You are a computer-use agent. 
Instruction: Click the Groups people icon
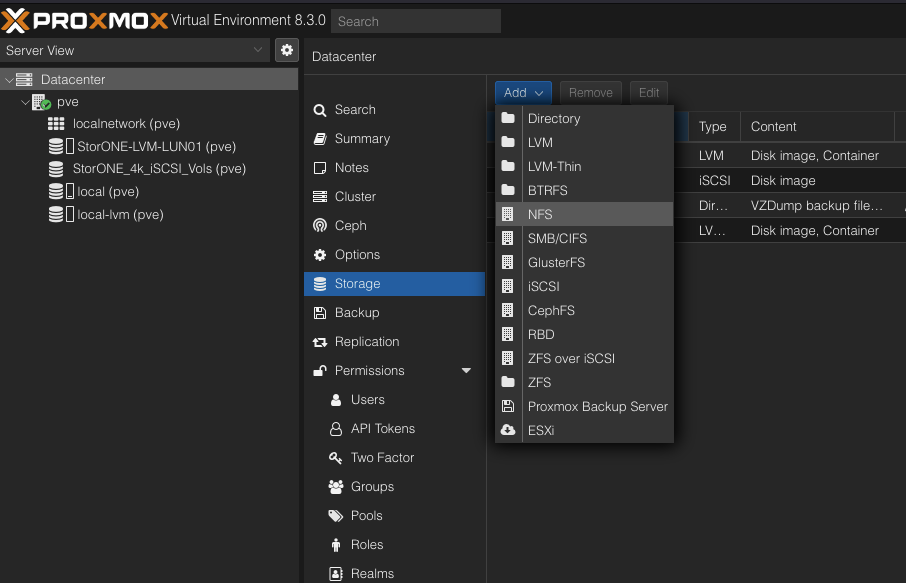tap(336, 487)
